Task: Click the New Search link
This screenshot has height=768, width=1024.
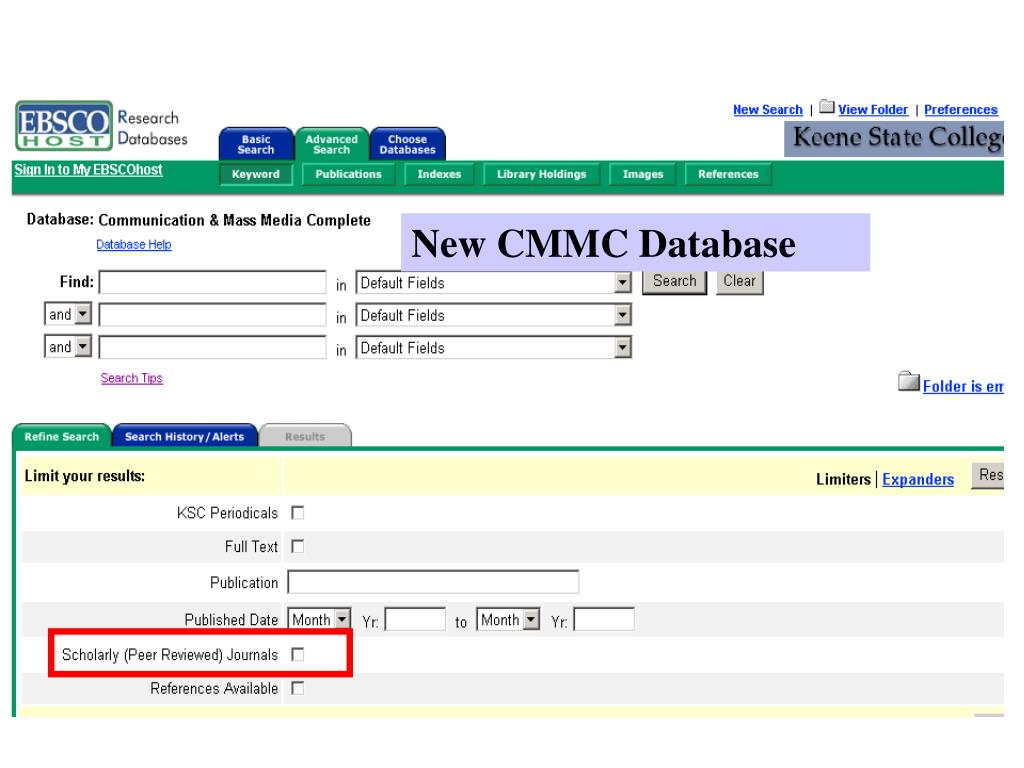Action: pos(768,110)
